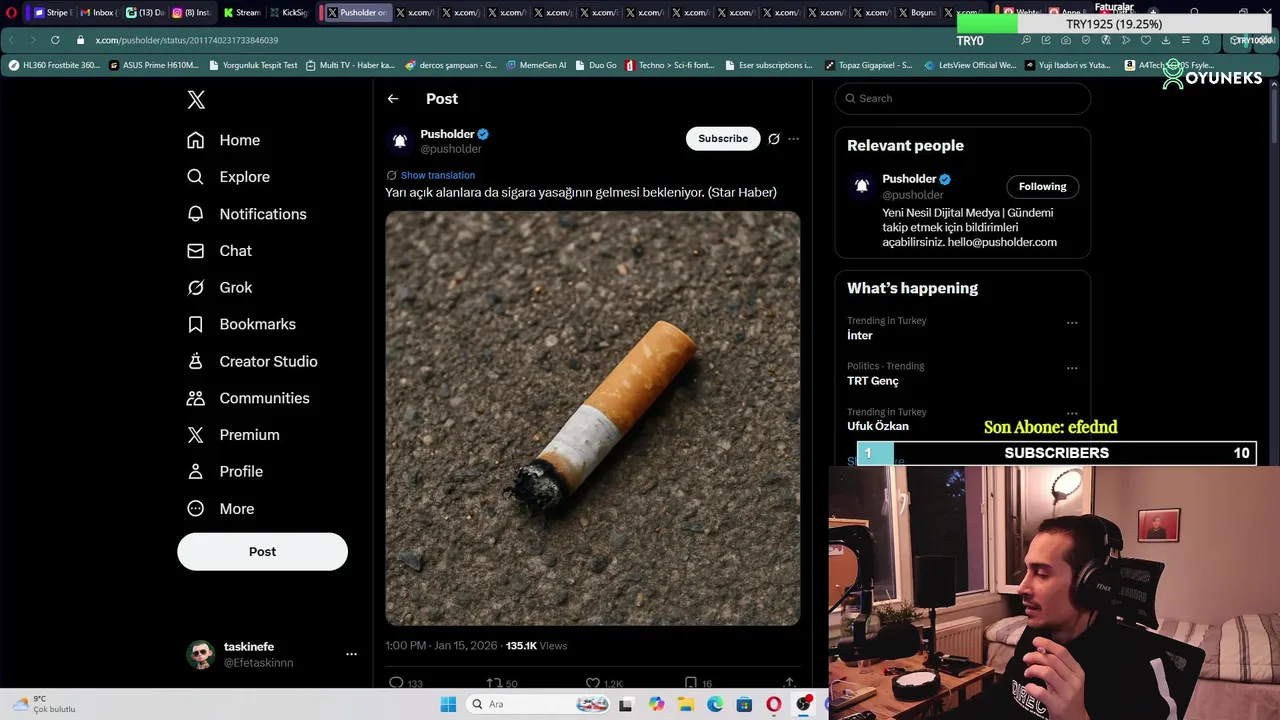The image size is (1280, 720).
Task: Open Creator Studio from the sidebar
Action: click(x=252, y=361)
